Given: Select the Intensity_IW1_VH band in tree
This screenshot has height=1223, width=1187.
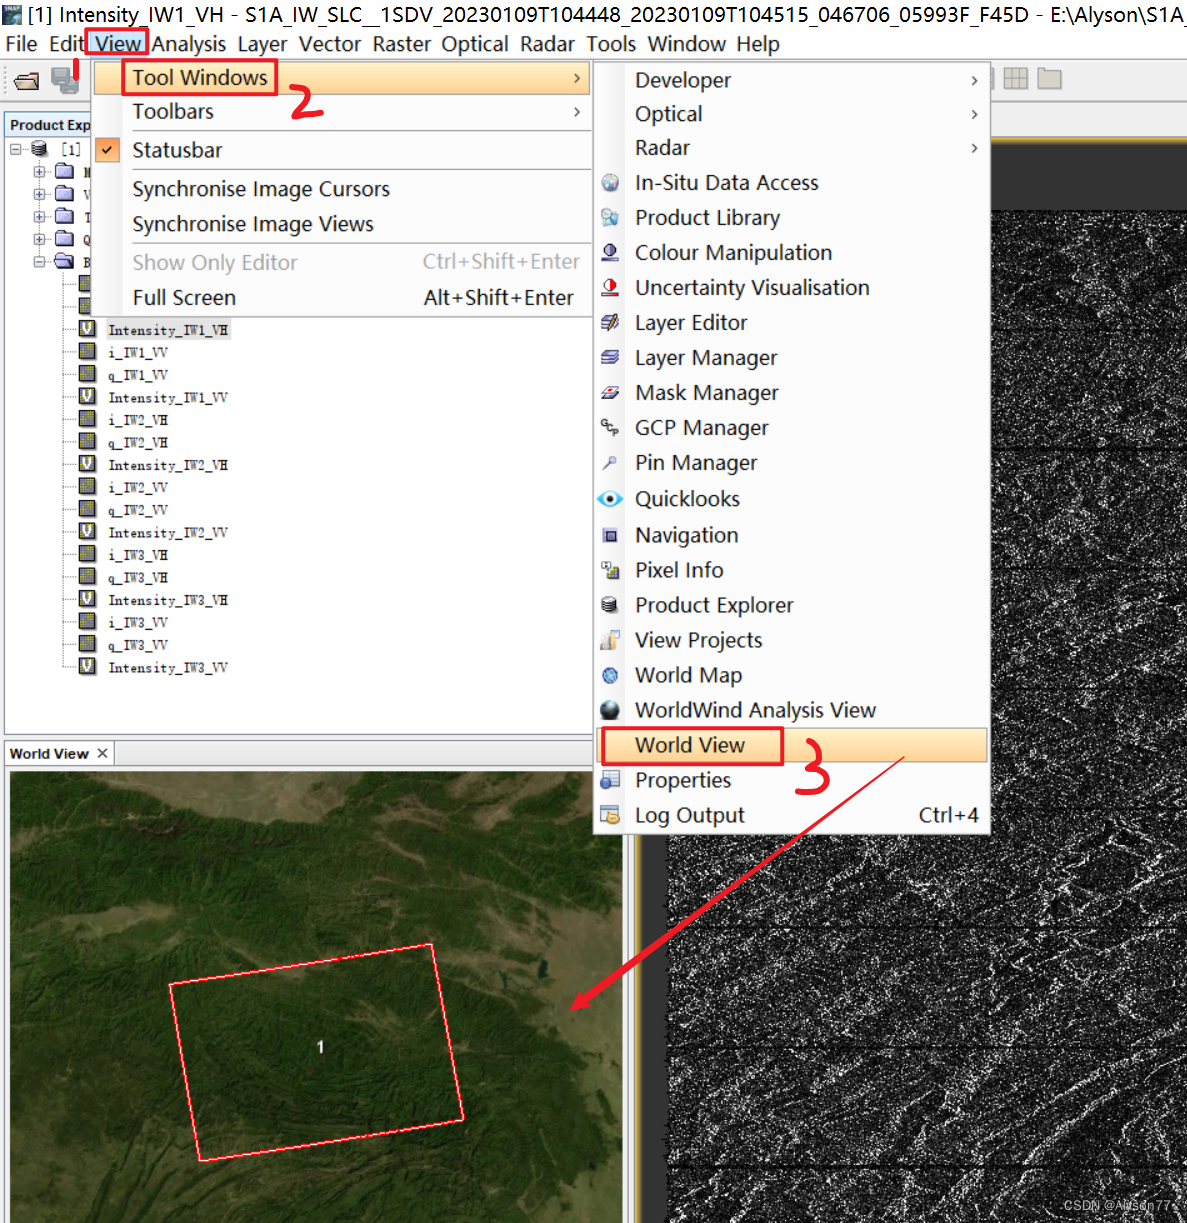Looking at the screenshot, I should point(168,330).
